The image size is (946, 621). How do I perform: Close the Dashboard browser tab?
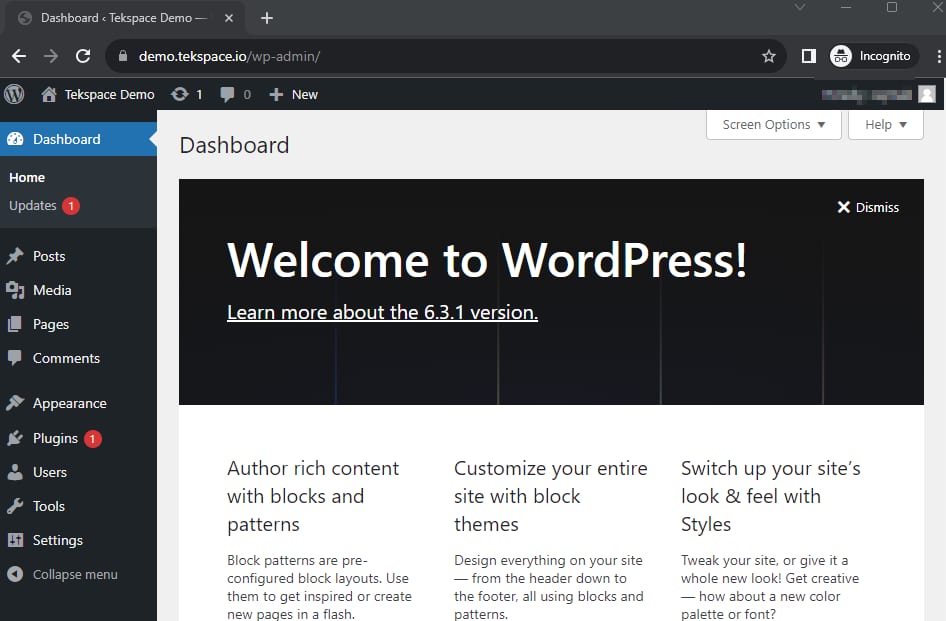pos(229,18)
